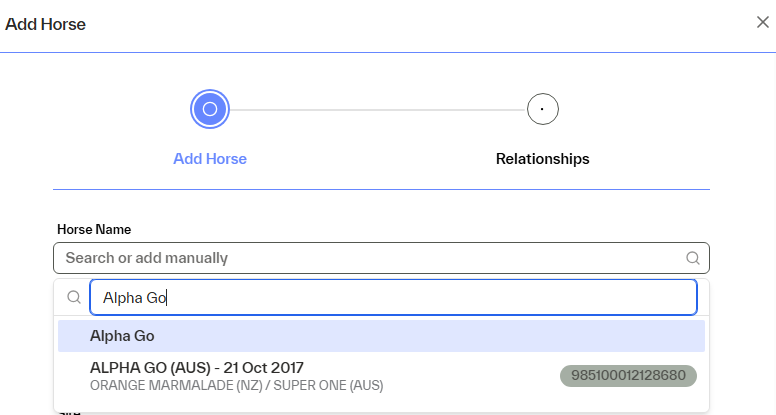This screenshot has height=415, width=776.
Task: Click search icon beside Alpha Go input
Action: click(73, 297)
